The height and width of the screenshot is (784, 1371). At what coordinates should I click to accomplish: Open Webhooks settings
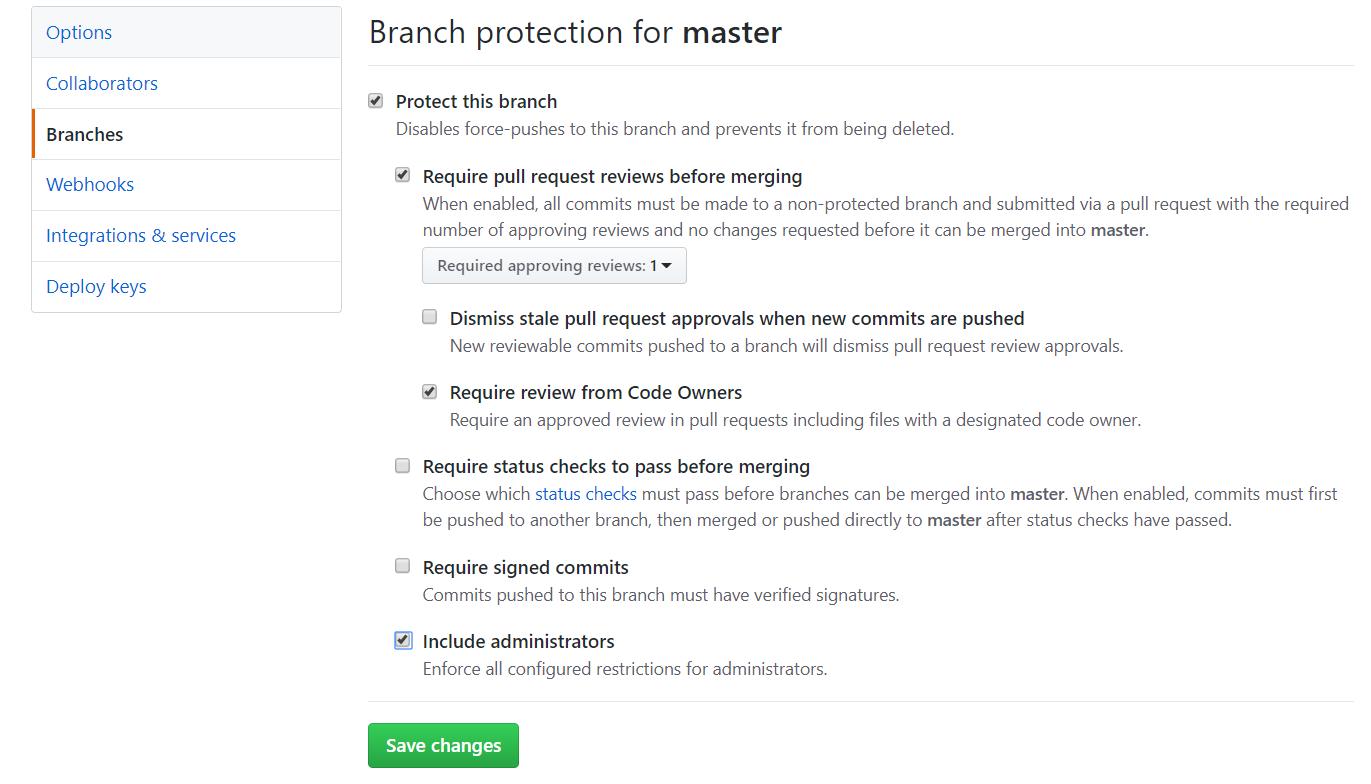[x=90, y=184]
